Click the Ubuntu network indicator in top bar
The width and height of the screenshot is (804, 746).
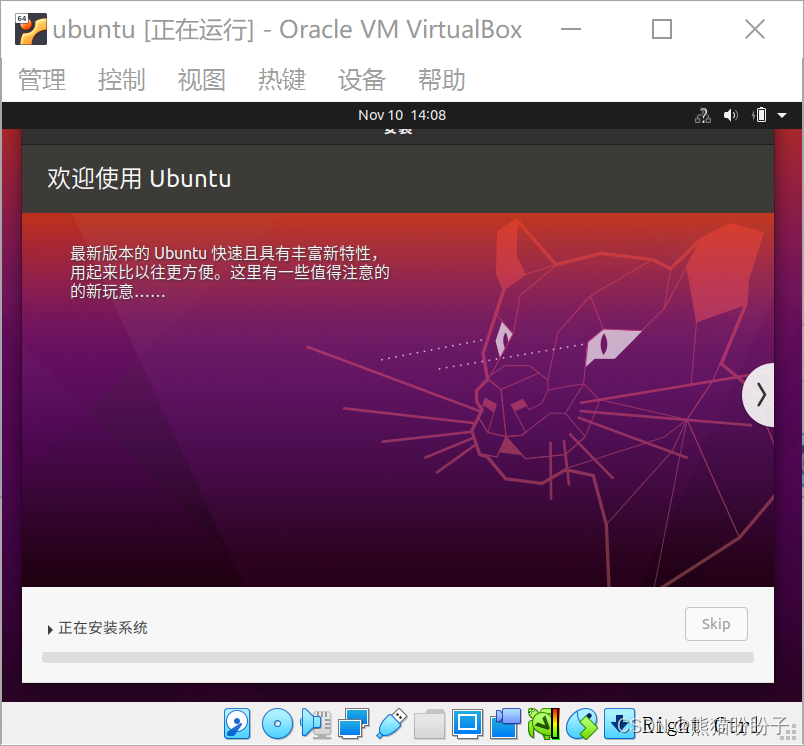click(702, 115)
